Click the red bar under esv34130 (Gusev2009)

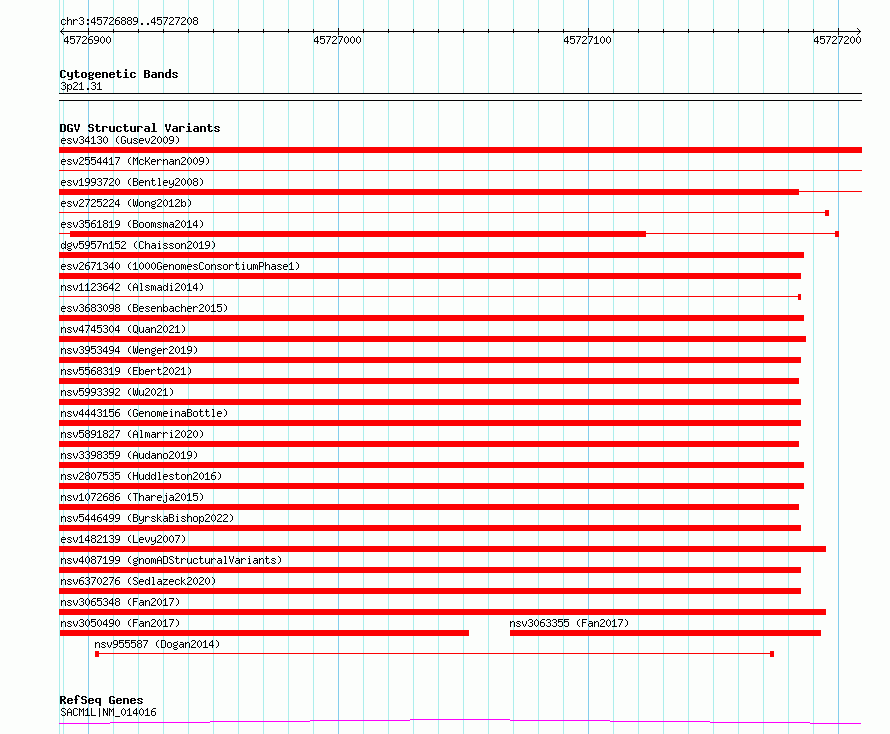coord(460,150)
